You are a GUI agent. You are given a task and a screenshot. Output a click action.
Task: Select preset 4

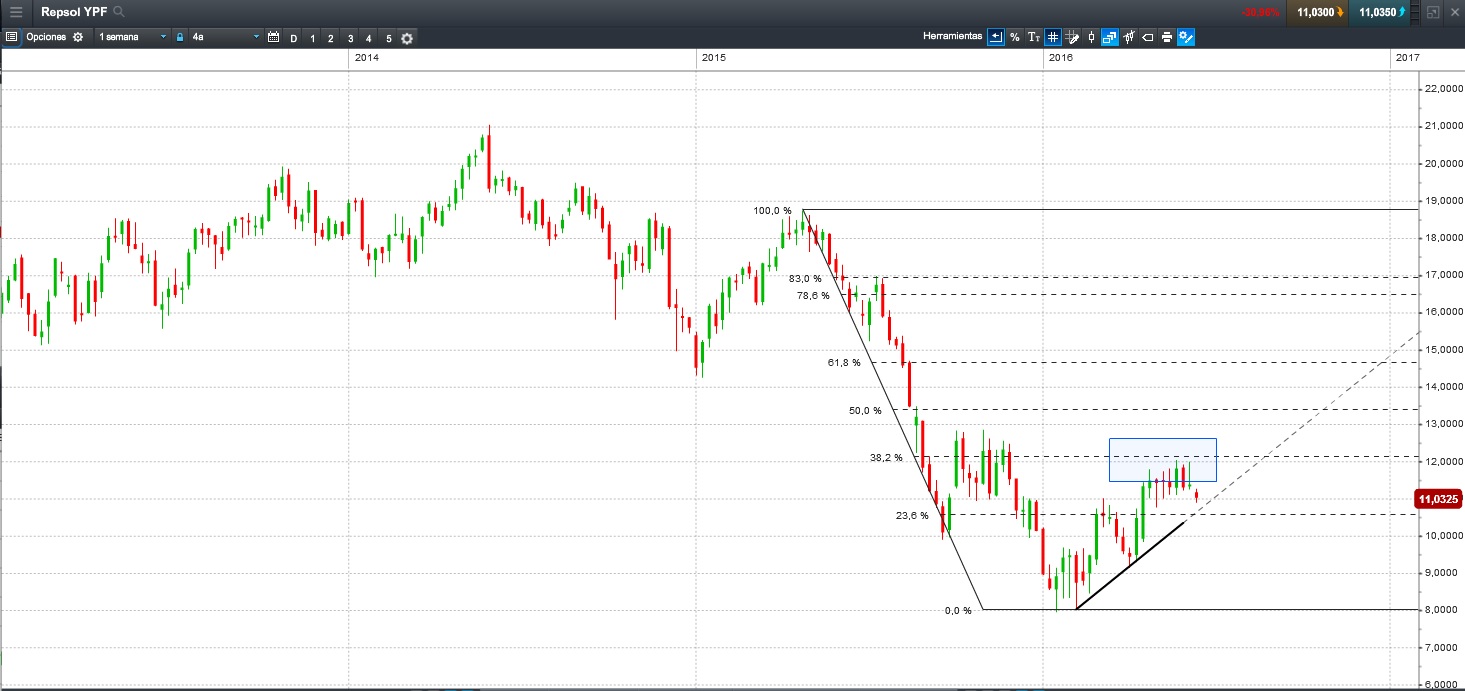[369, 38]
